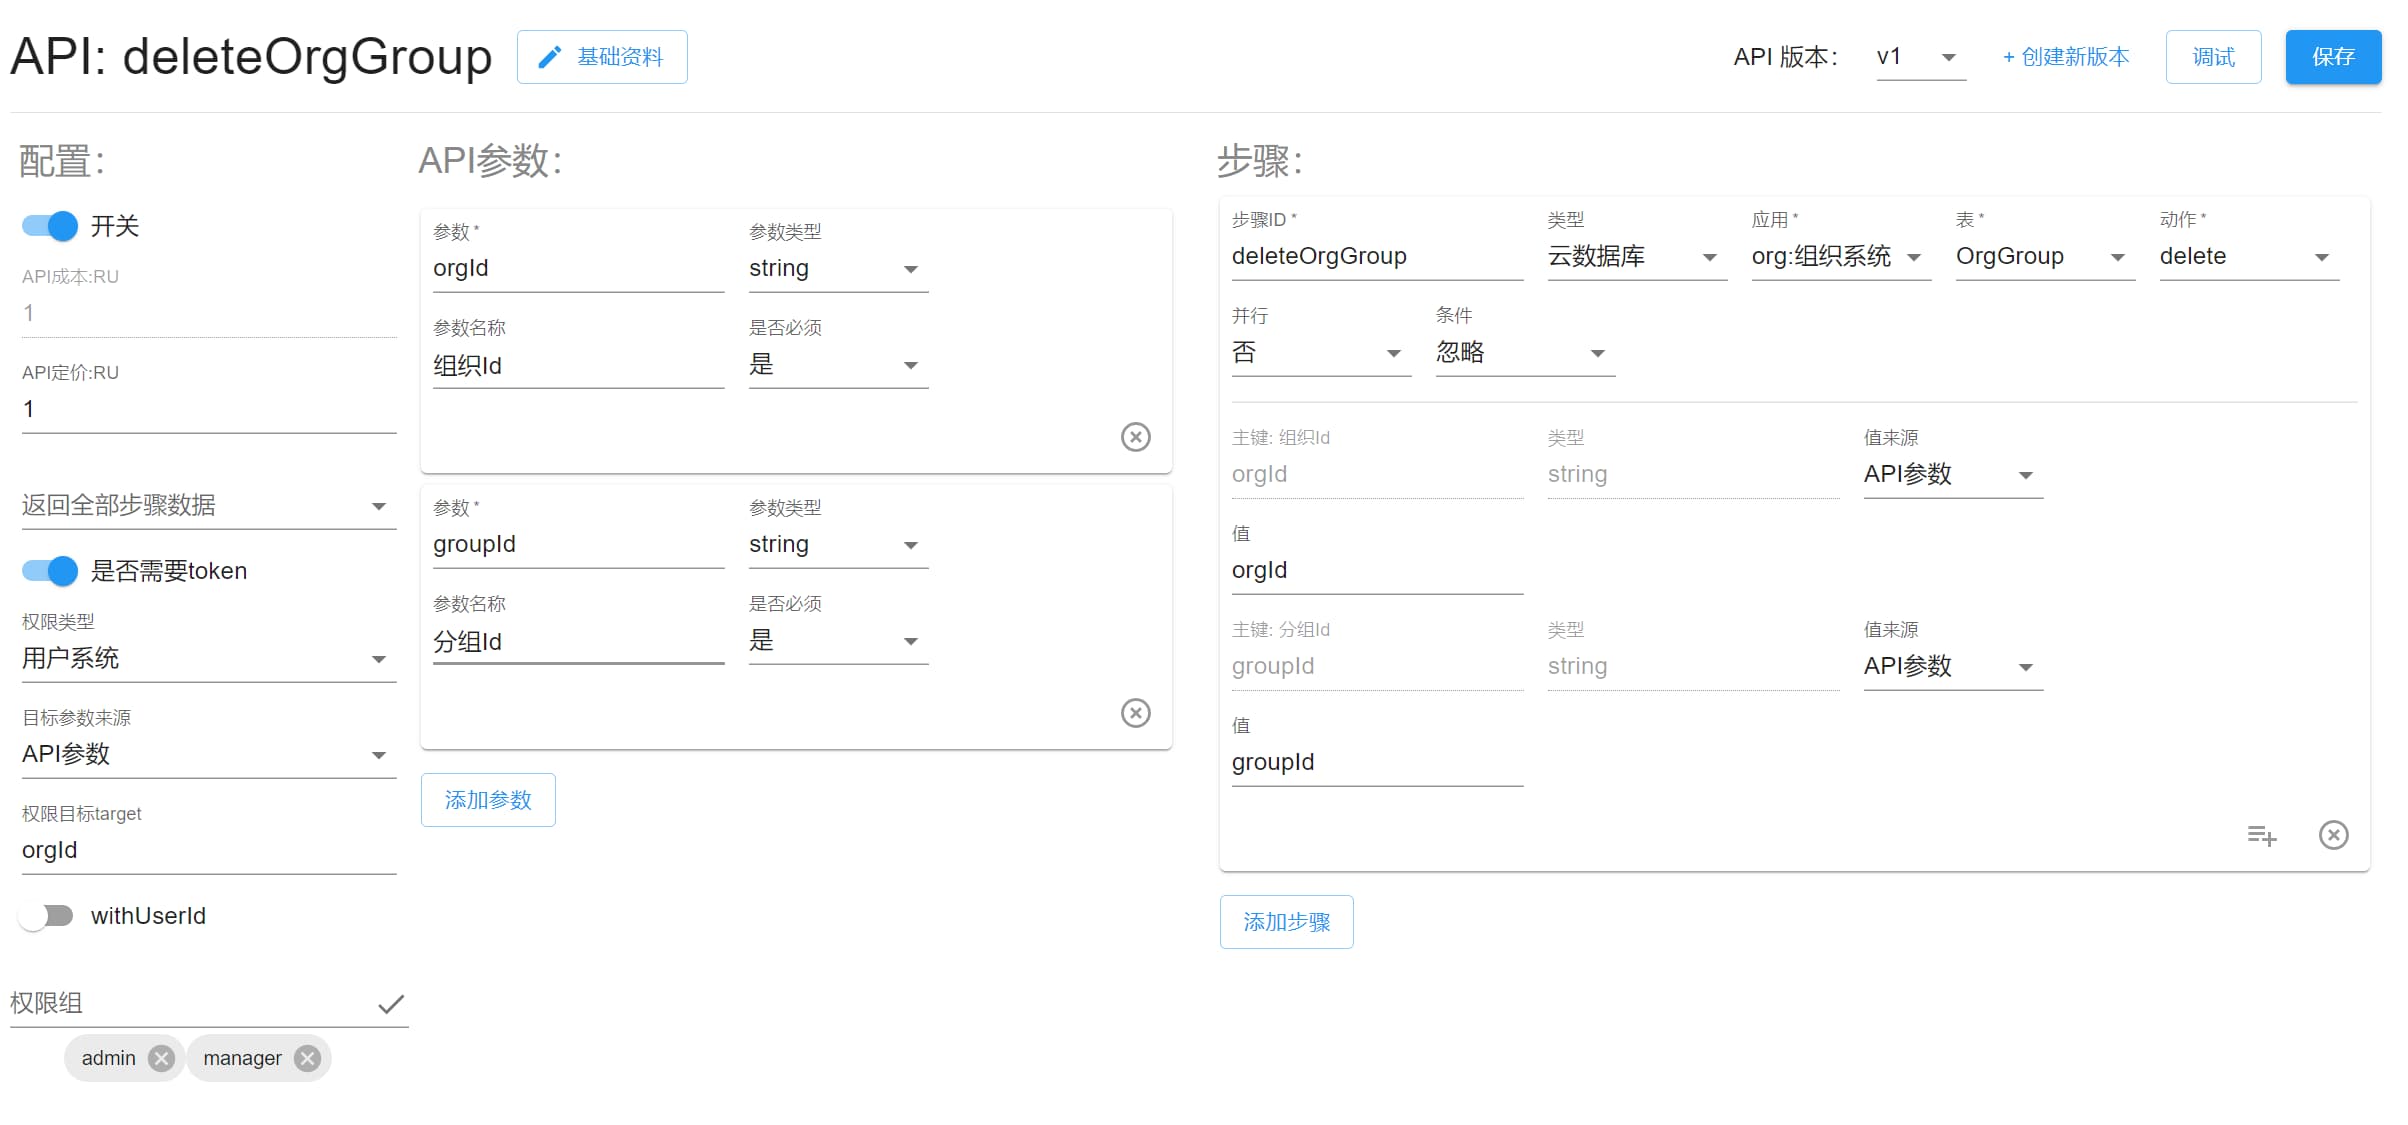
Task: Toggle the 开关 switch
Action: 50,226
